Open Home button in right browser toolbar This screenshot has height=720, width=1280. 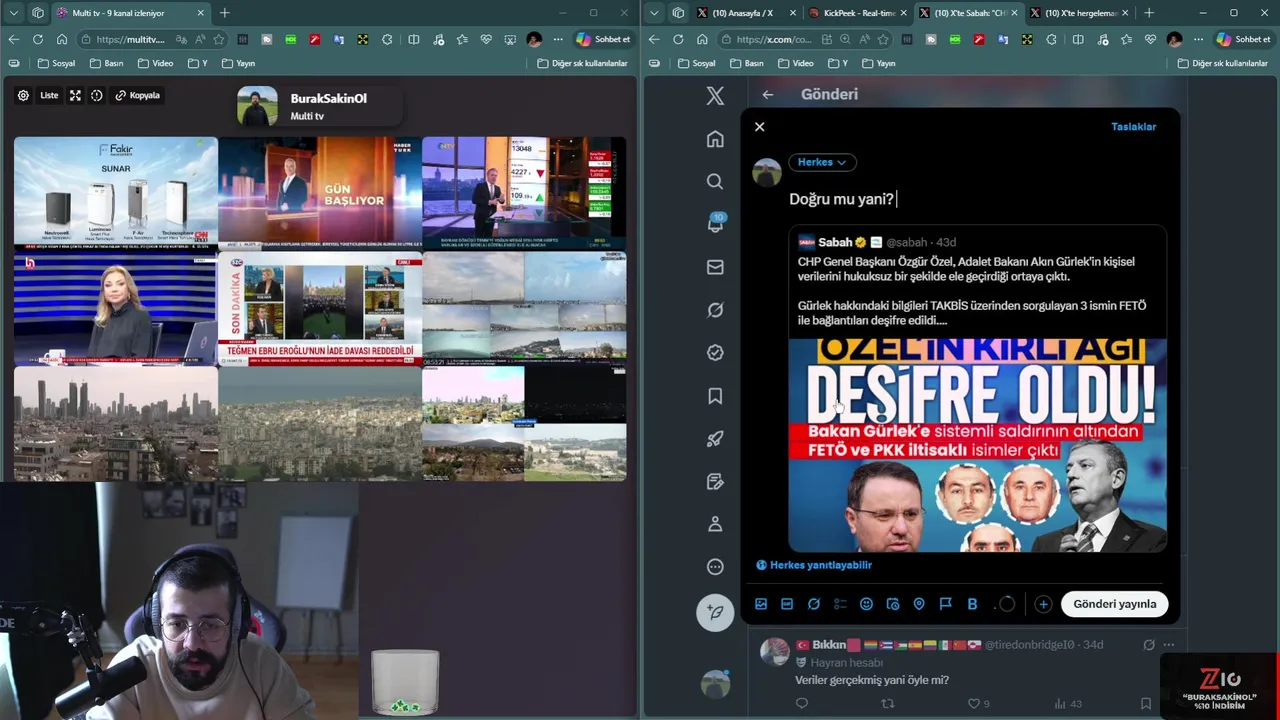[x=702, y=39]
